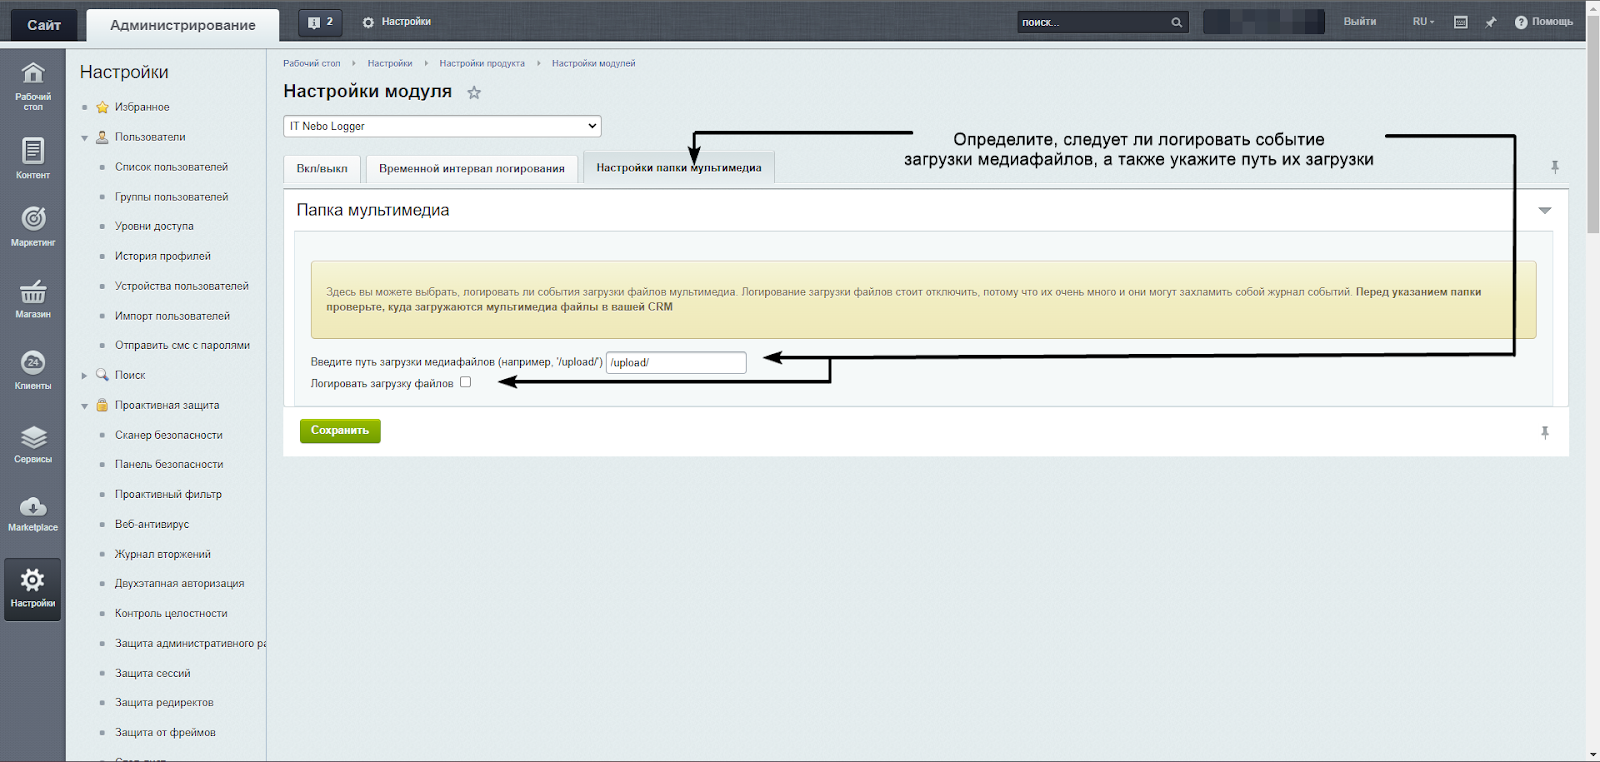Open the Рабочий стол sidebar section
The image size is (1600, 762).
click(x=33, y=86)
